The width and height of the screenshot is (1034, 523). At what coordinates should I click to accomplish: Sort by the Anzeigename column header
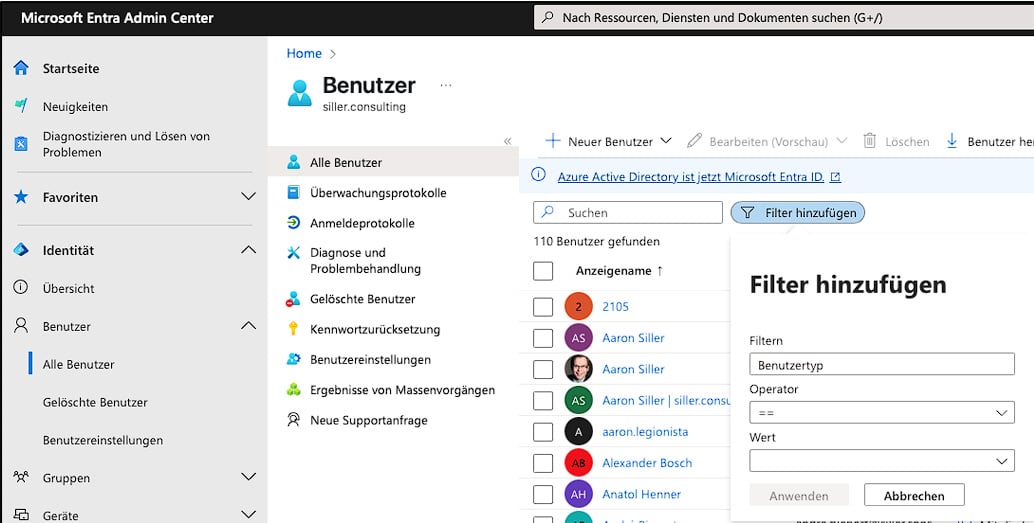(x=619, y=270)
